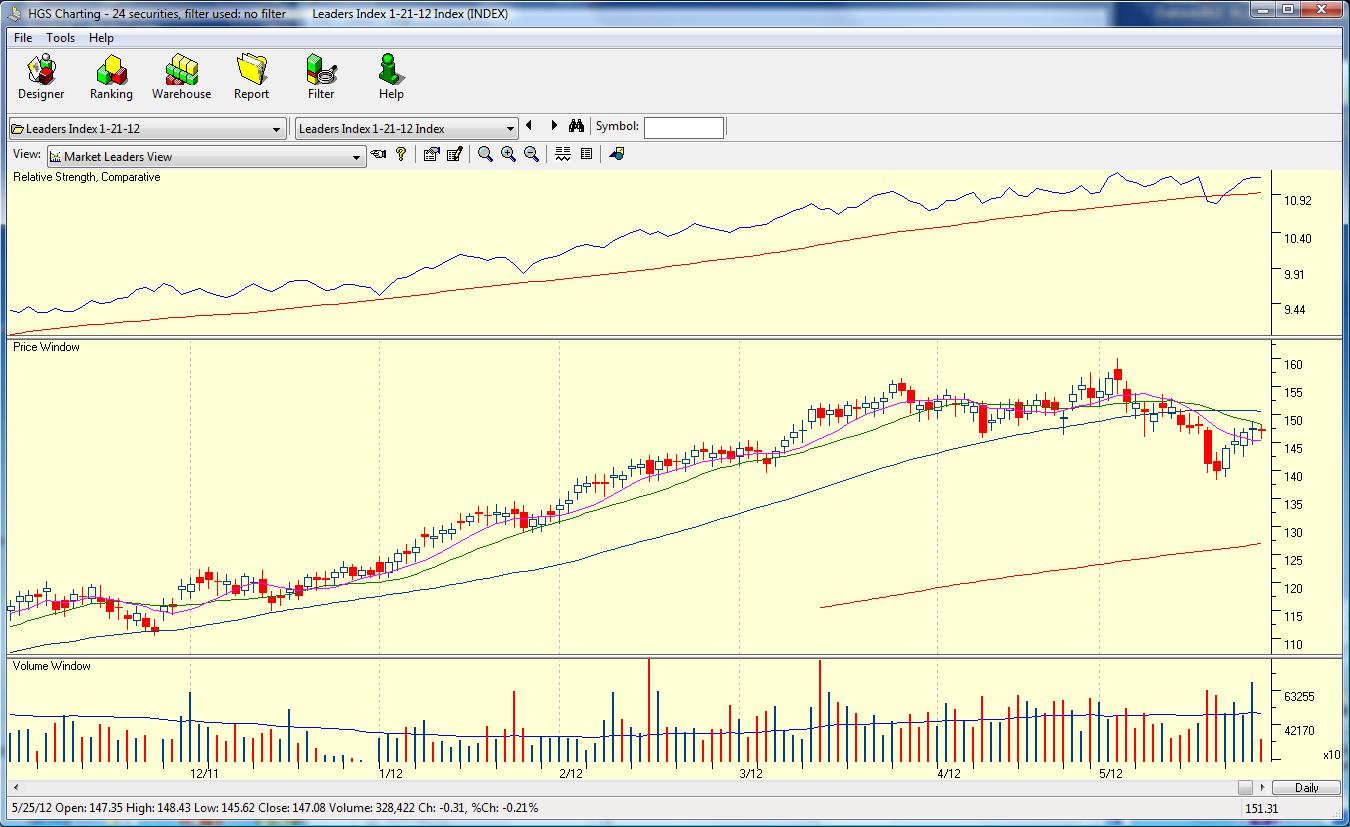Click the zoom in magnifier icon
Viewport: 1350px width, 827px height.
click(508, 154)
